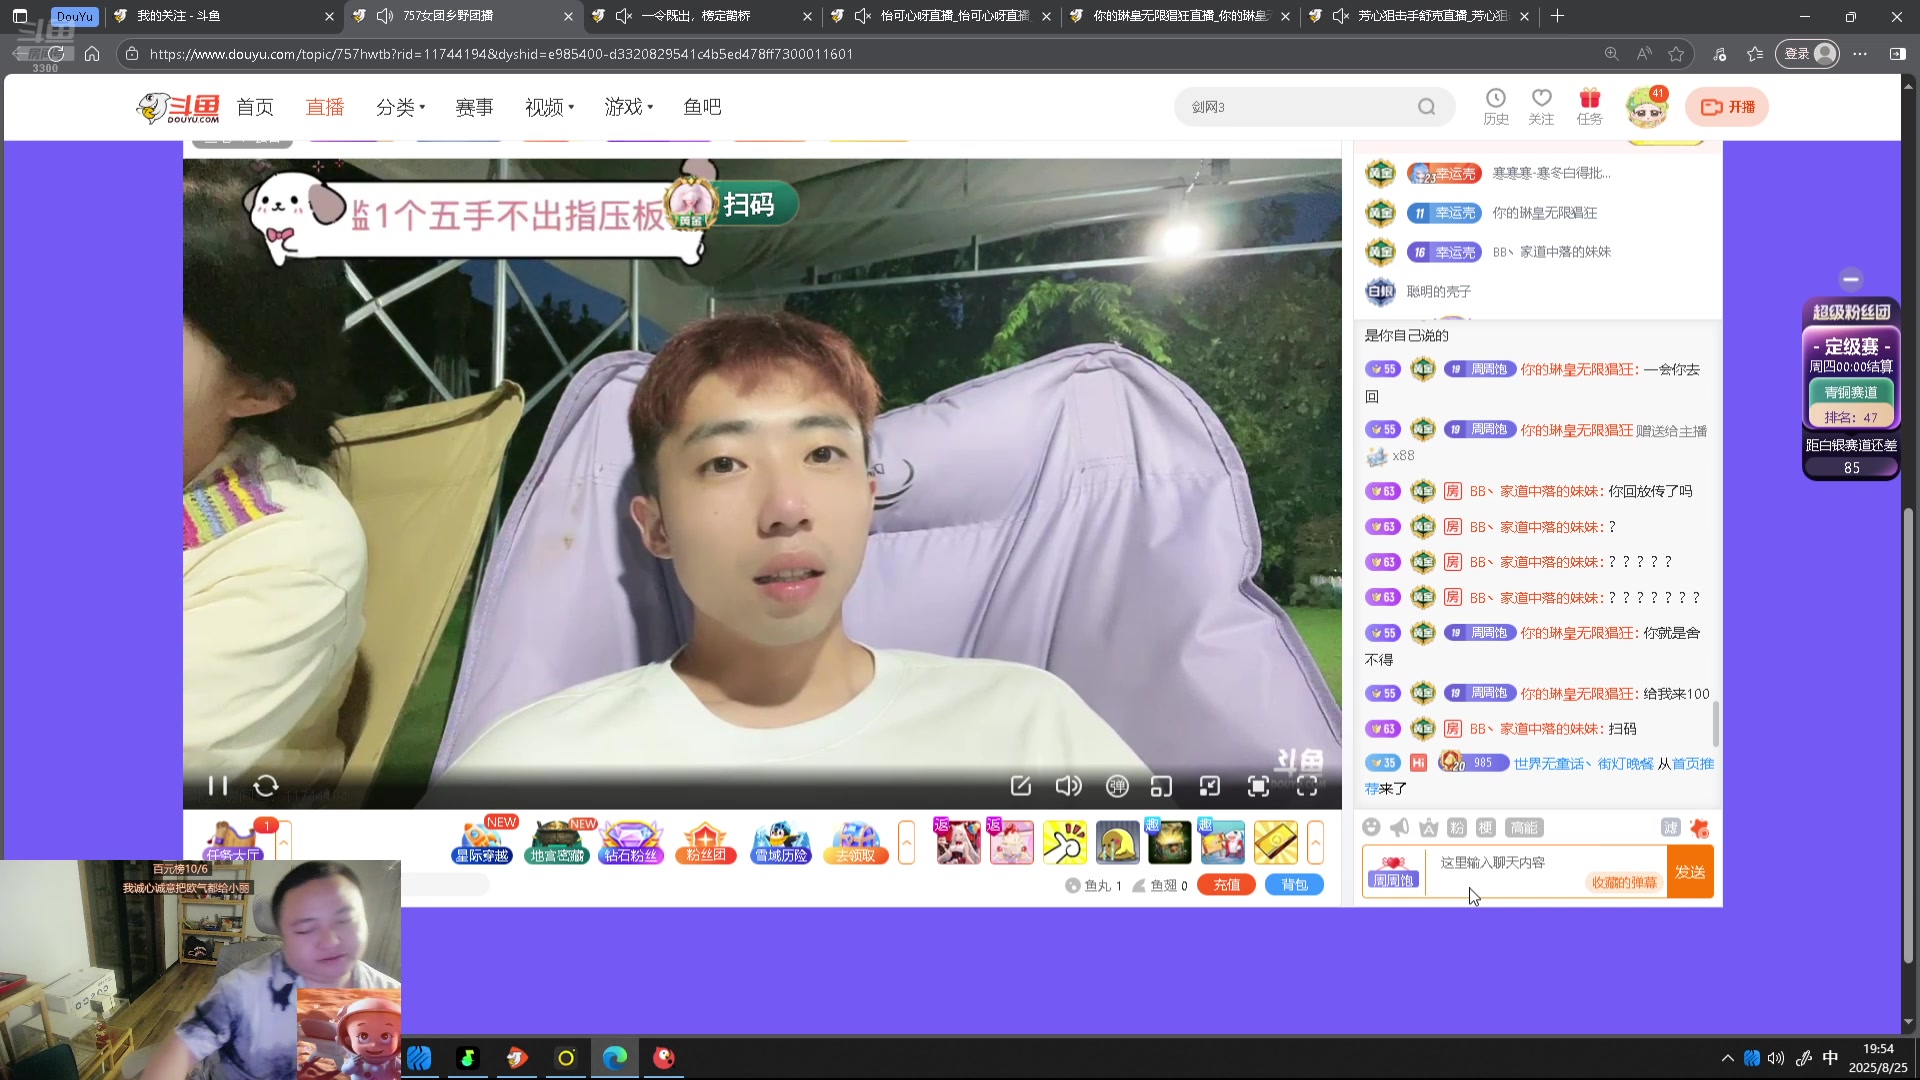The image size is (1920, 1080).
Task: Toggle danmaku bullet comments in player
Action: (1117, 786)
